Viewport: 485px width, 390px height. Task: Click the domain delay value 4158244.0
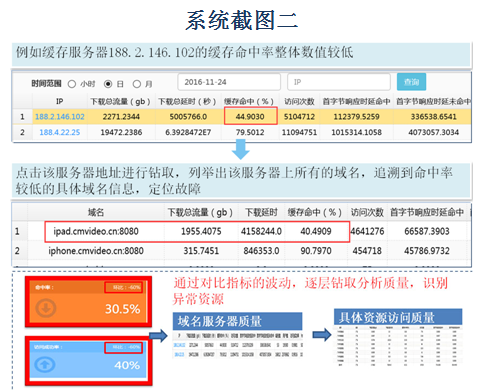[261, 231]
